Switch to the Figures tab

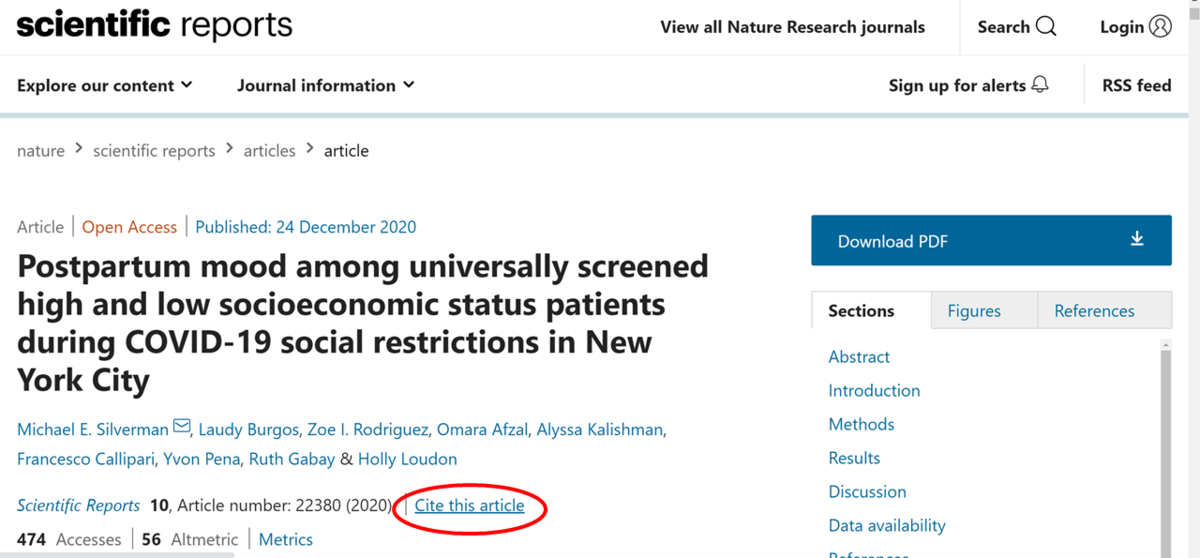[x=973, y=311]
